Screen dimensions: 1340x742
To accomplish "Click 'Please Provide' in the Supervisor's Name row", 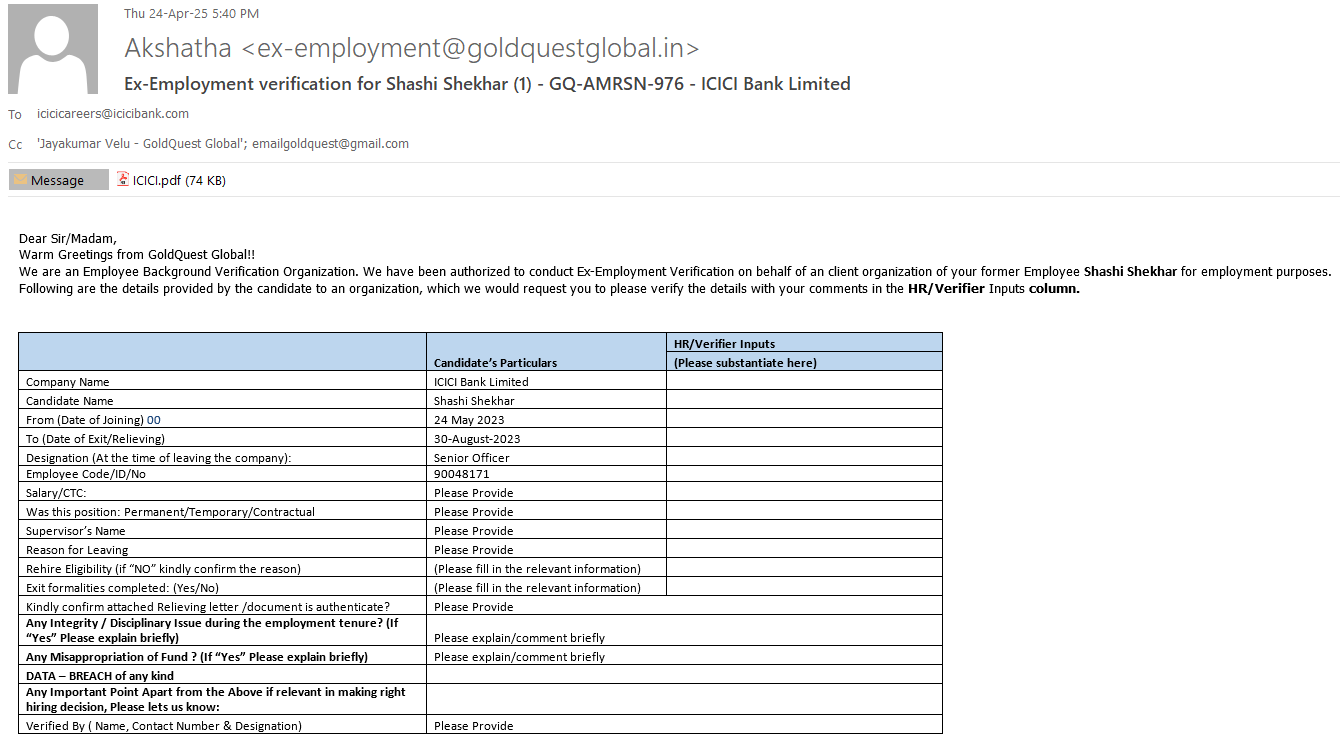I will pos(474,531).
